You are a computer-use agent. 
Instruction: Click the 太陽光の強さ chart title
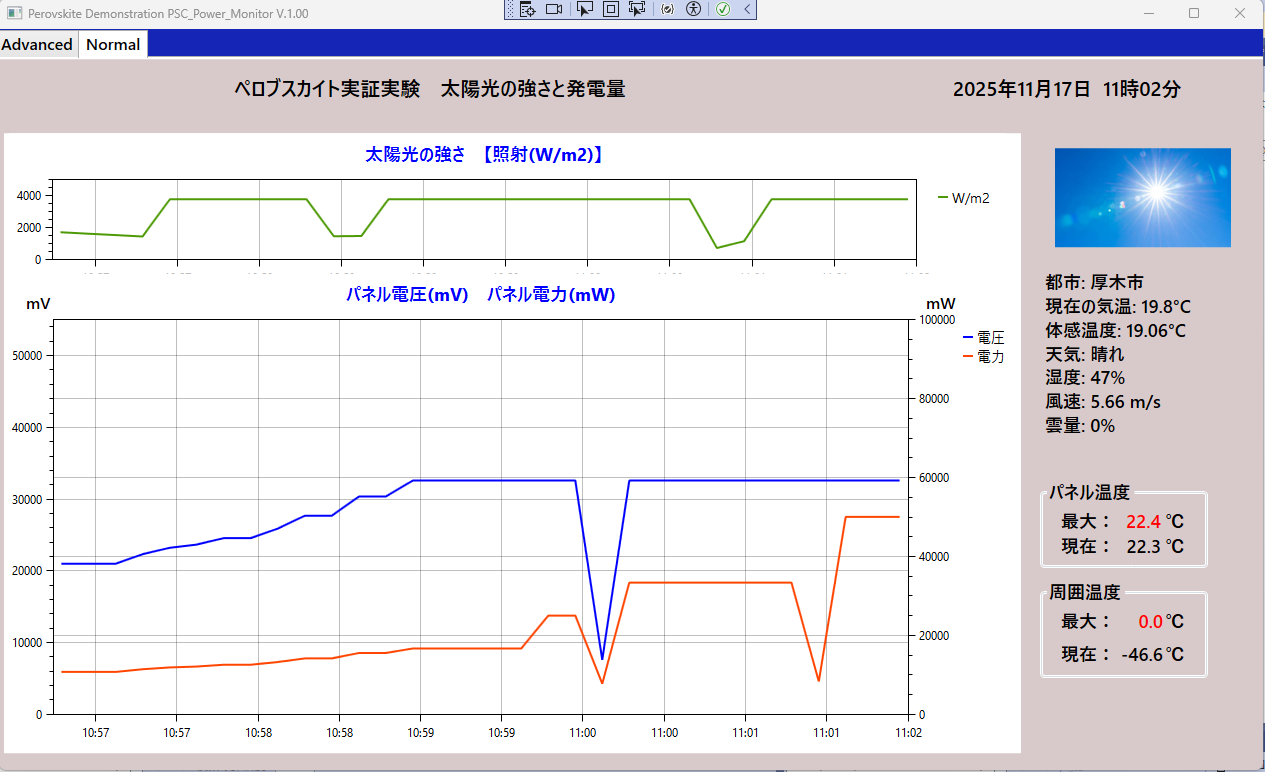pyautogui.click(x=484, y=155)
